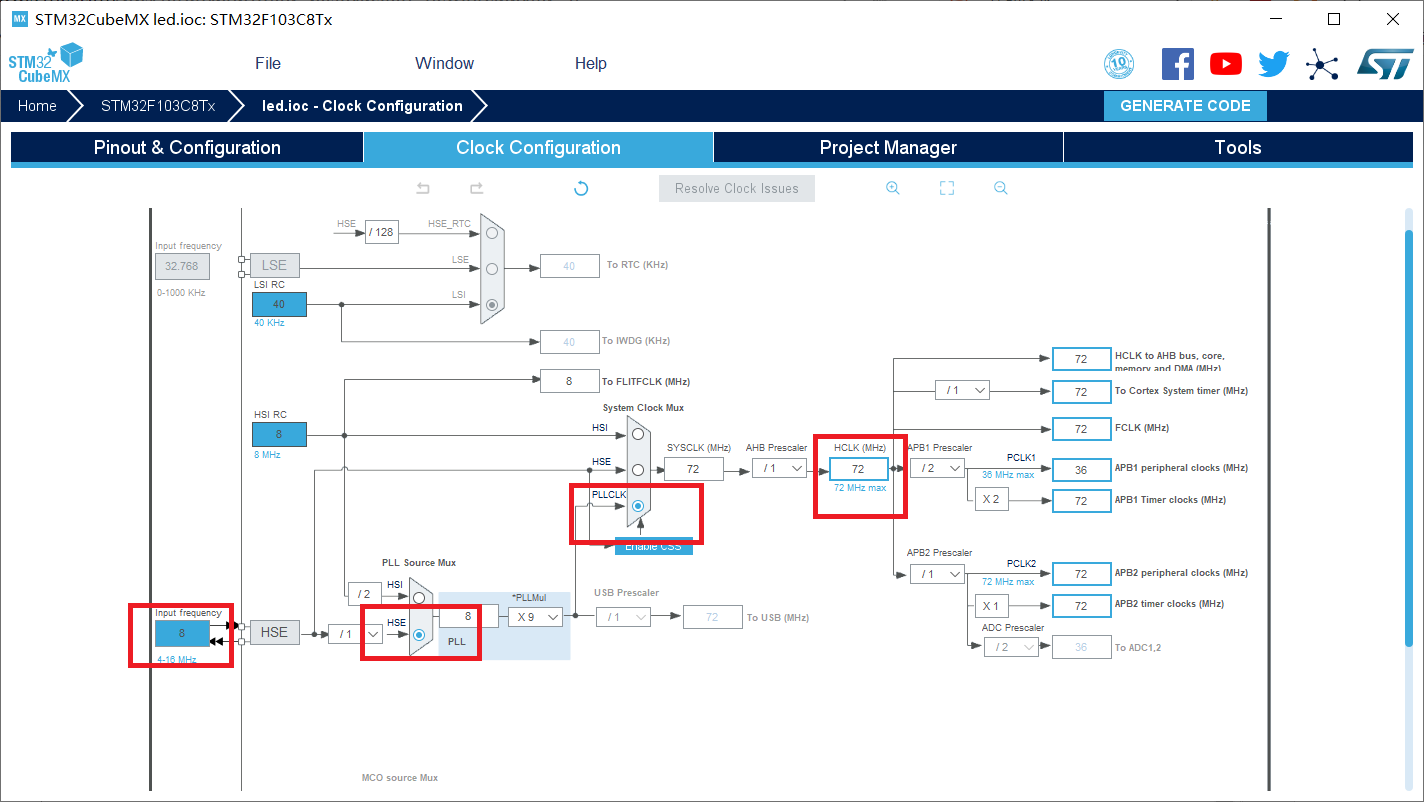The height and width of the screenshot is (802, 1424).
Task: Click the HCLK to AHB bus value field
Action: [1081, 359]
